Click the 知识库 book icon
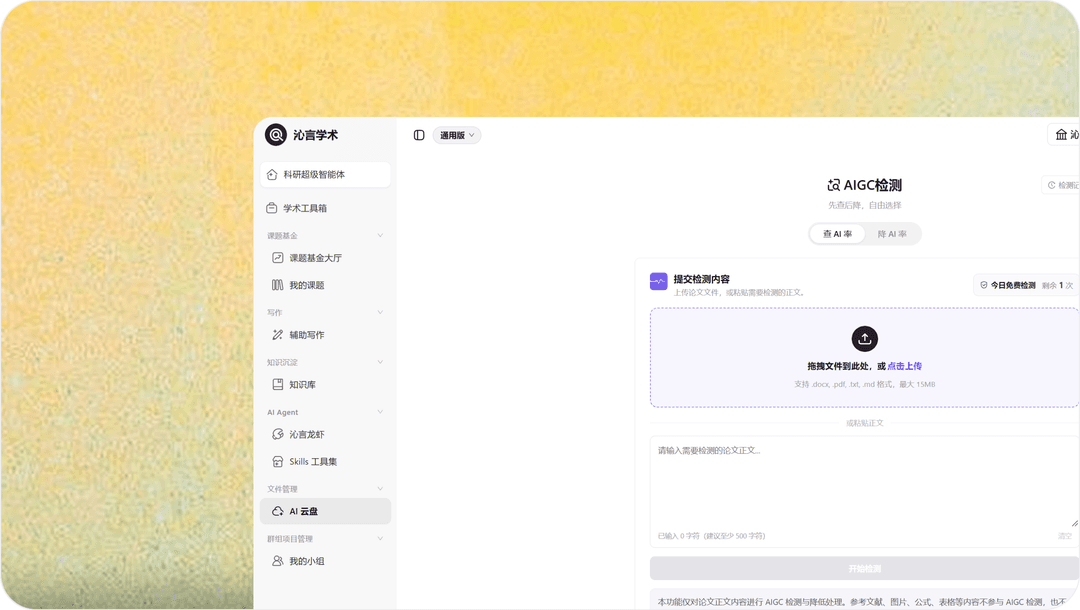 click(x=278, y=384)
